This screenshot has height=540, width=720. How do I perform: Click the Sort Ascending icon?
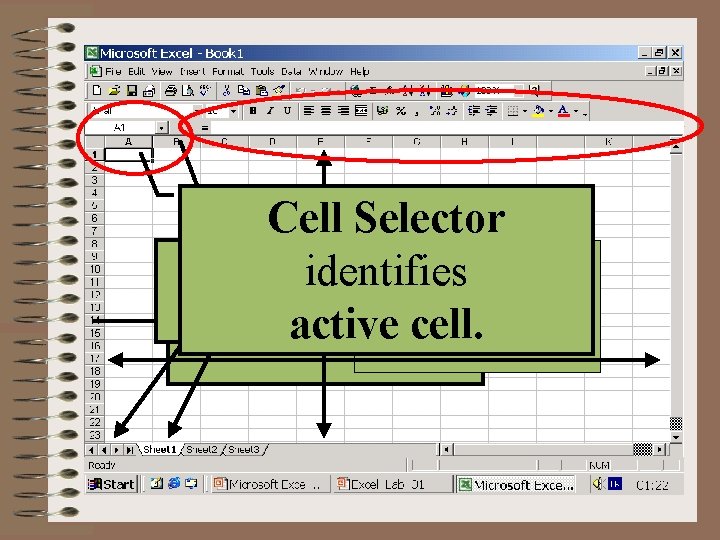408,90
